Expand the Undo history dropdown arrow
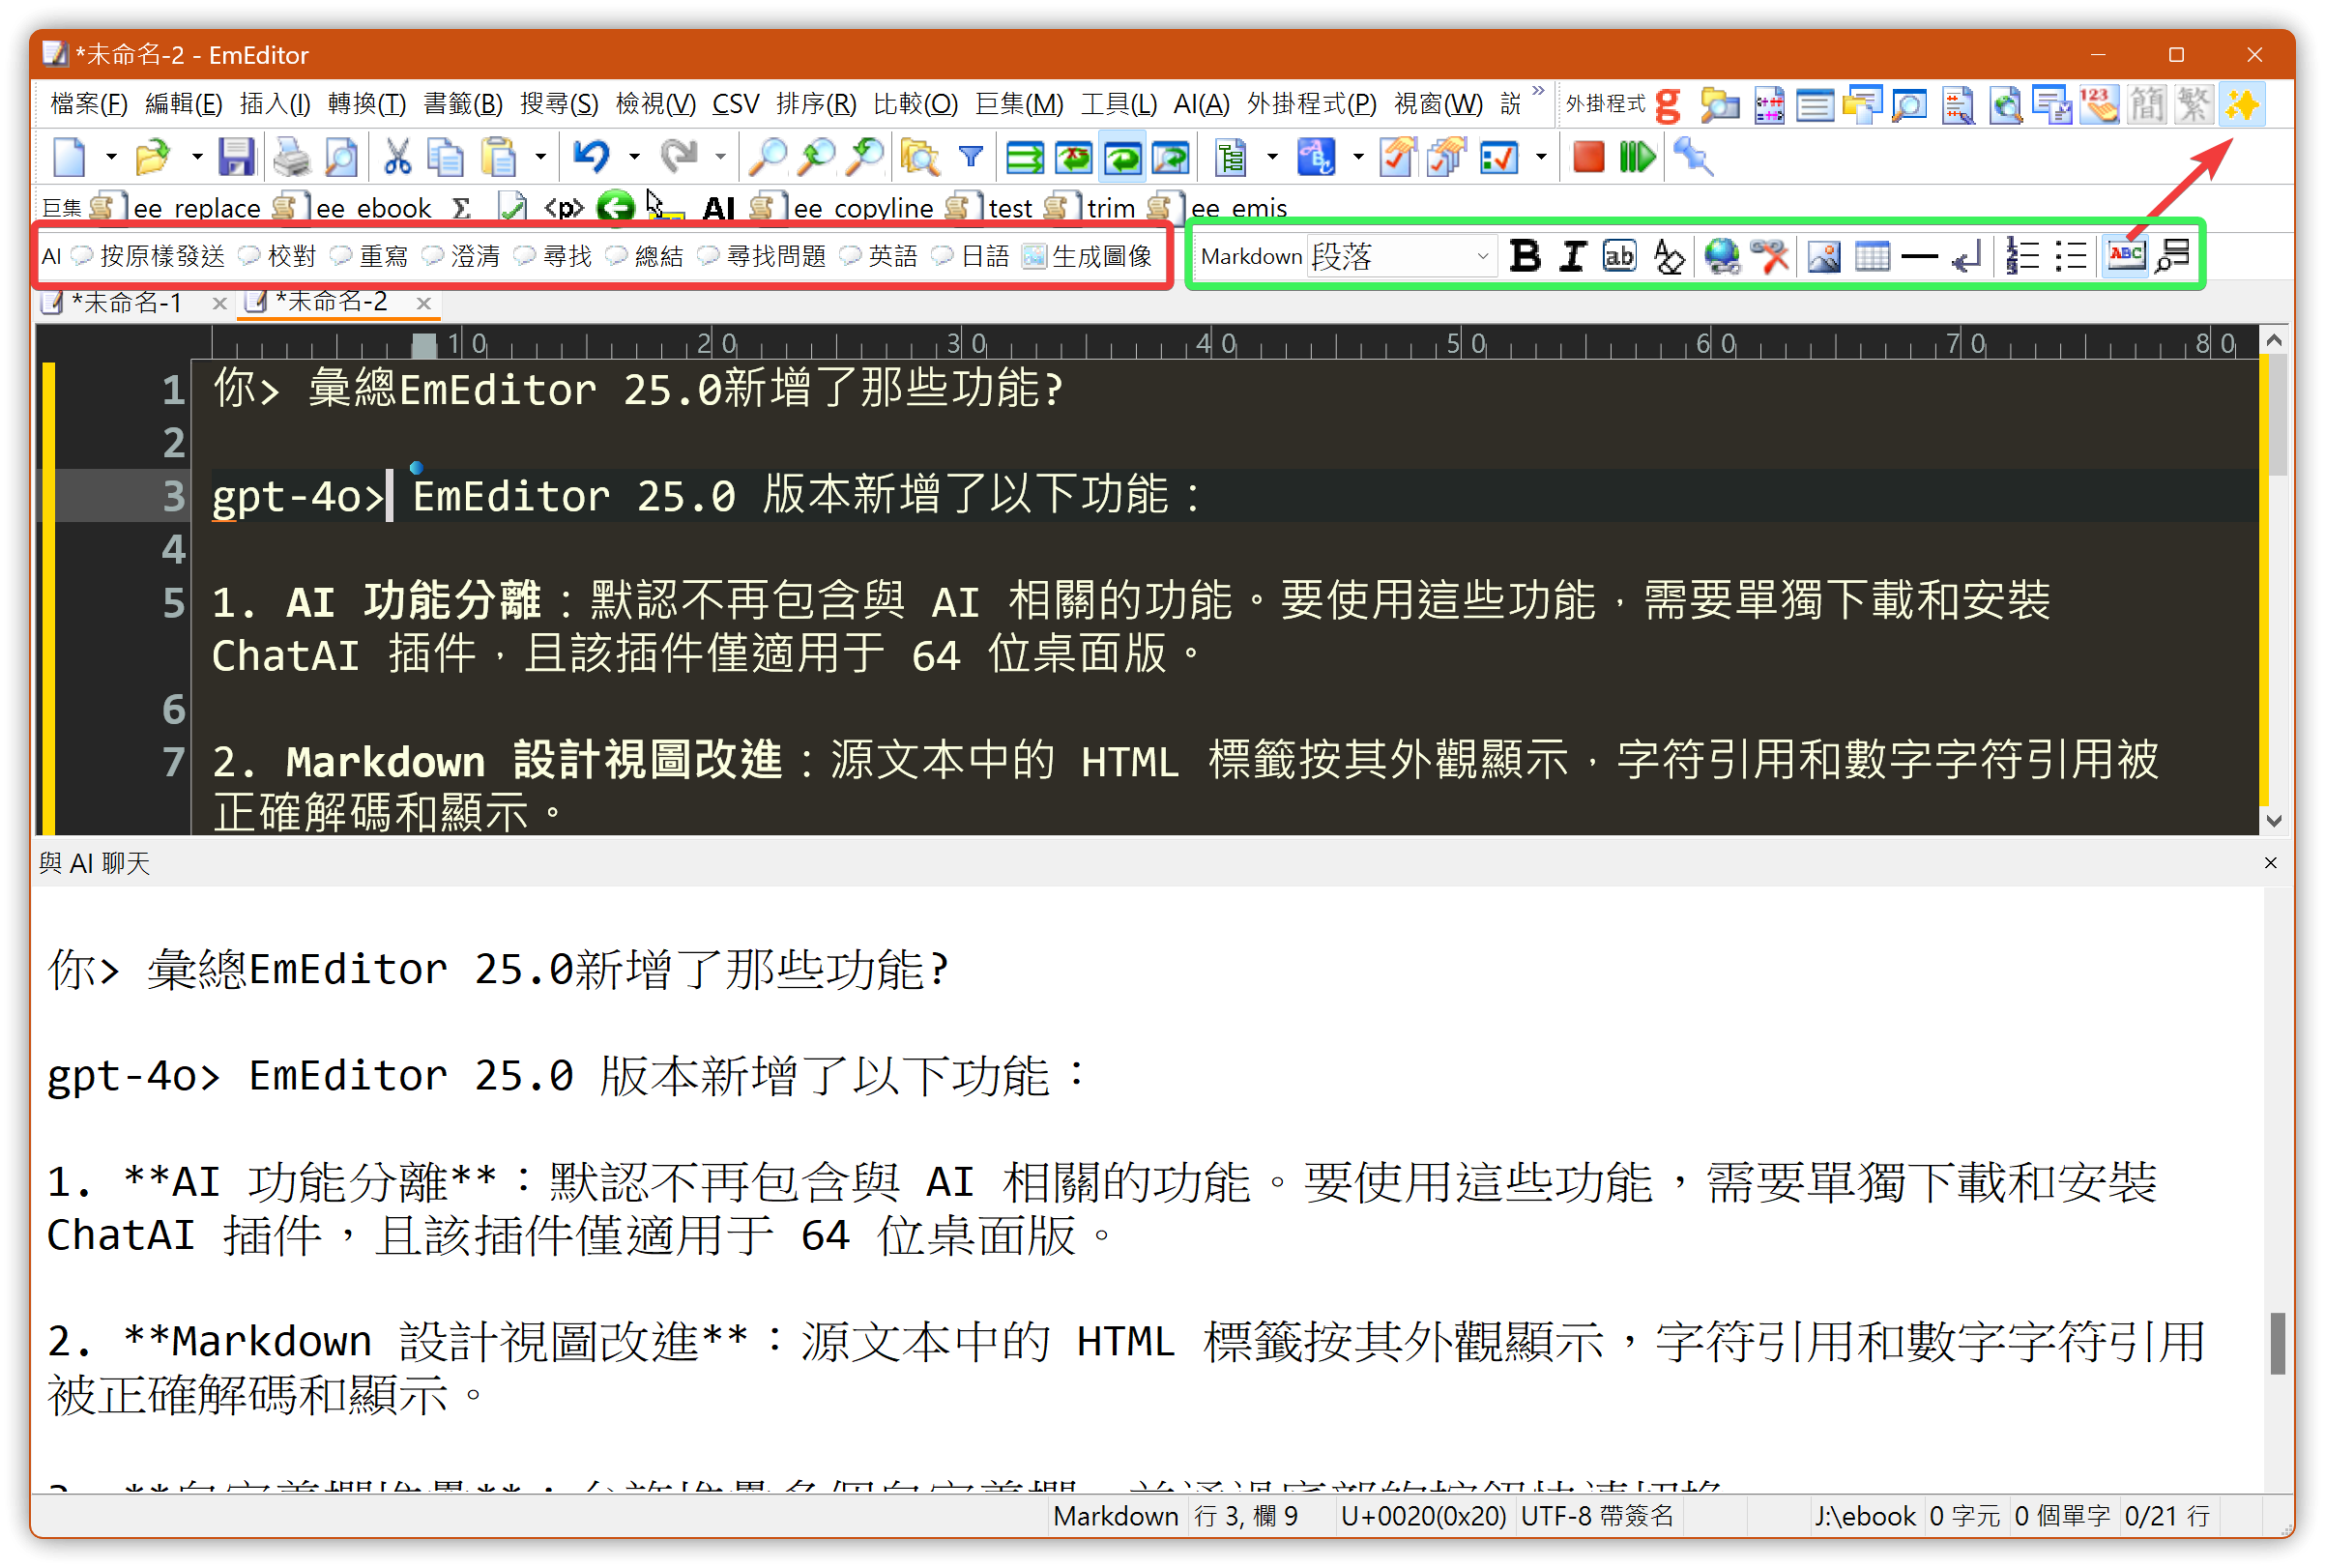Viewport: 2325px width, 1568px height. tap(634, 157)
